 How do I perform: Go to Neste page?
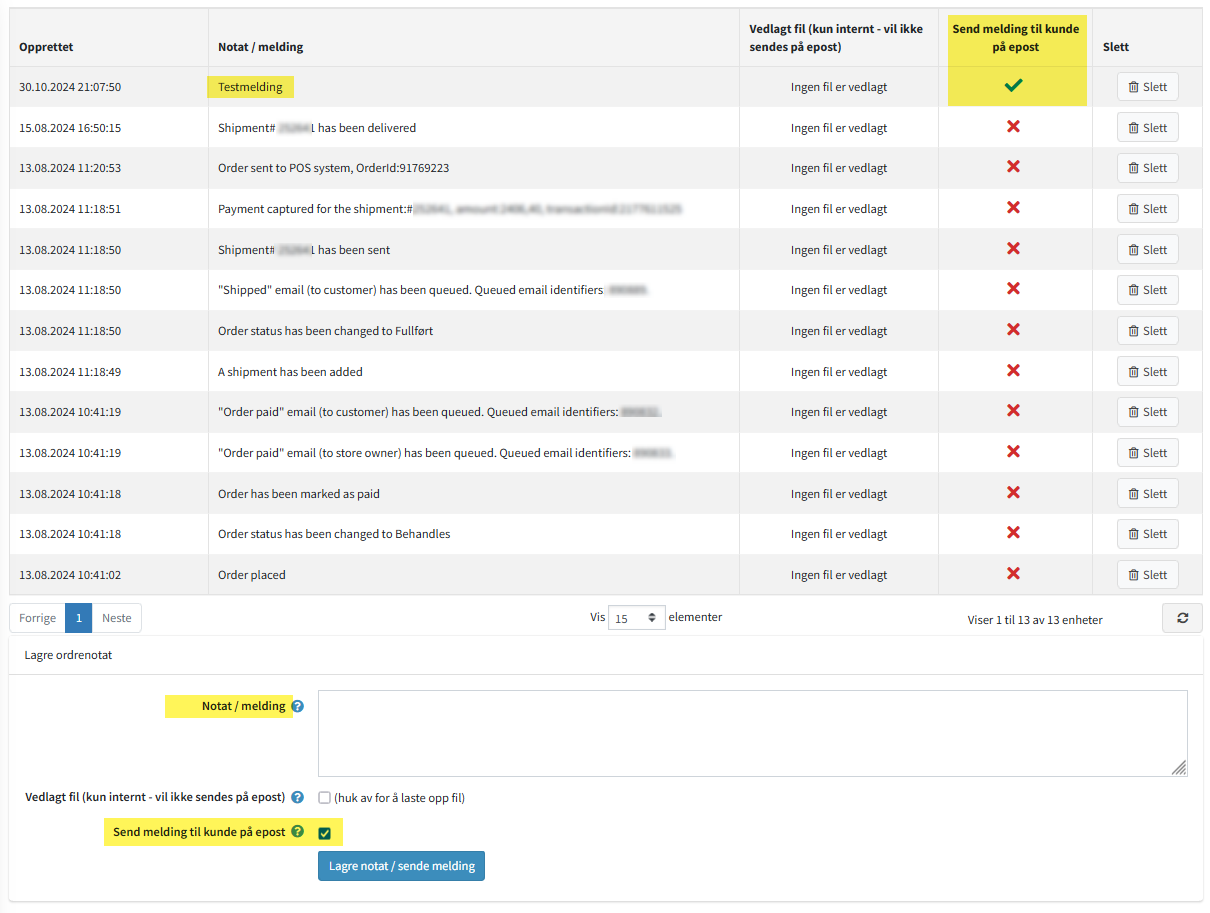tap(117, 618)
